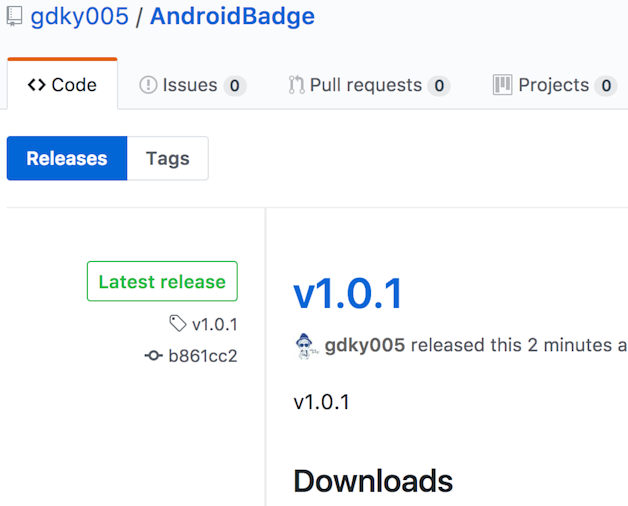Screen dimensions: 628x506
Task: Open the Issues tab
Action: [193, 85]
